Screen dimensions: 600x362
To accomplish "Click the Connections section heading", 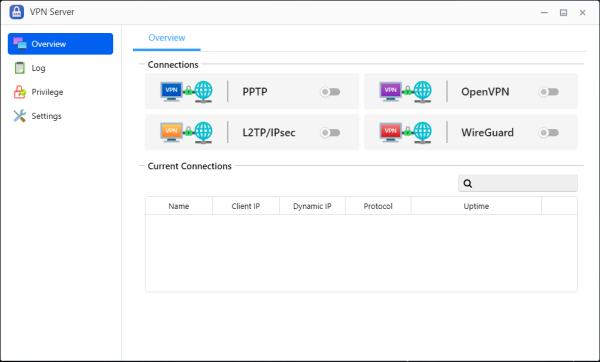I will pyautogui.click(x=173, y=65).
